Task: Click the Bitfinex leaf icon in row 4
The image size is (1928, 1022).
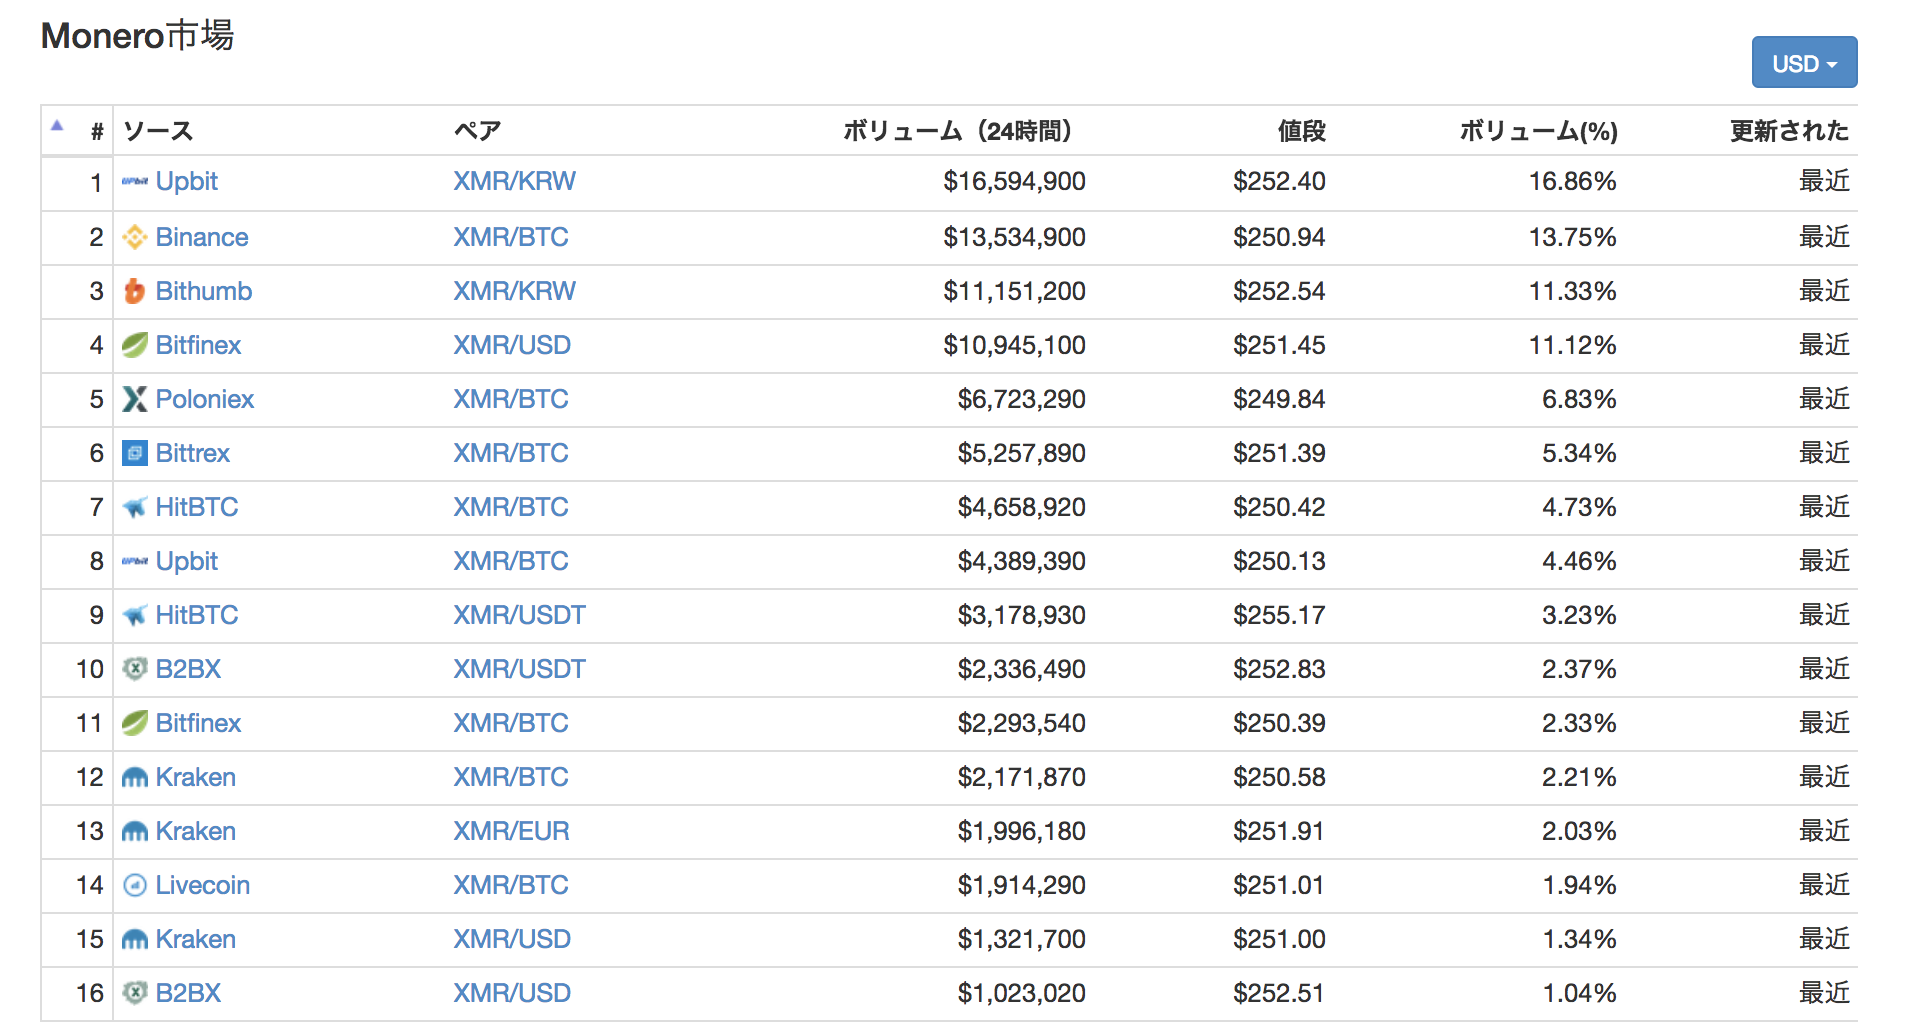Action: 135,345
